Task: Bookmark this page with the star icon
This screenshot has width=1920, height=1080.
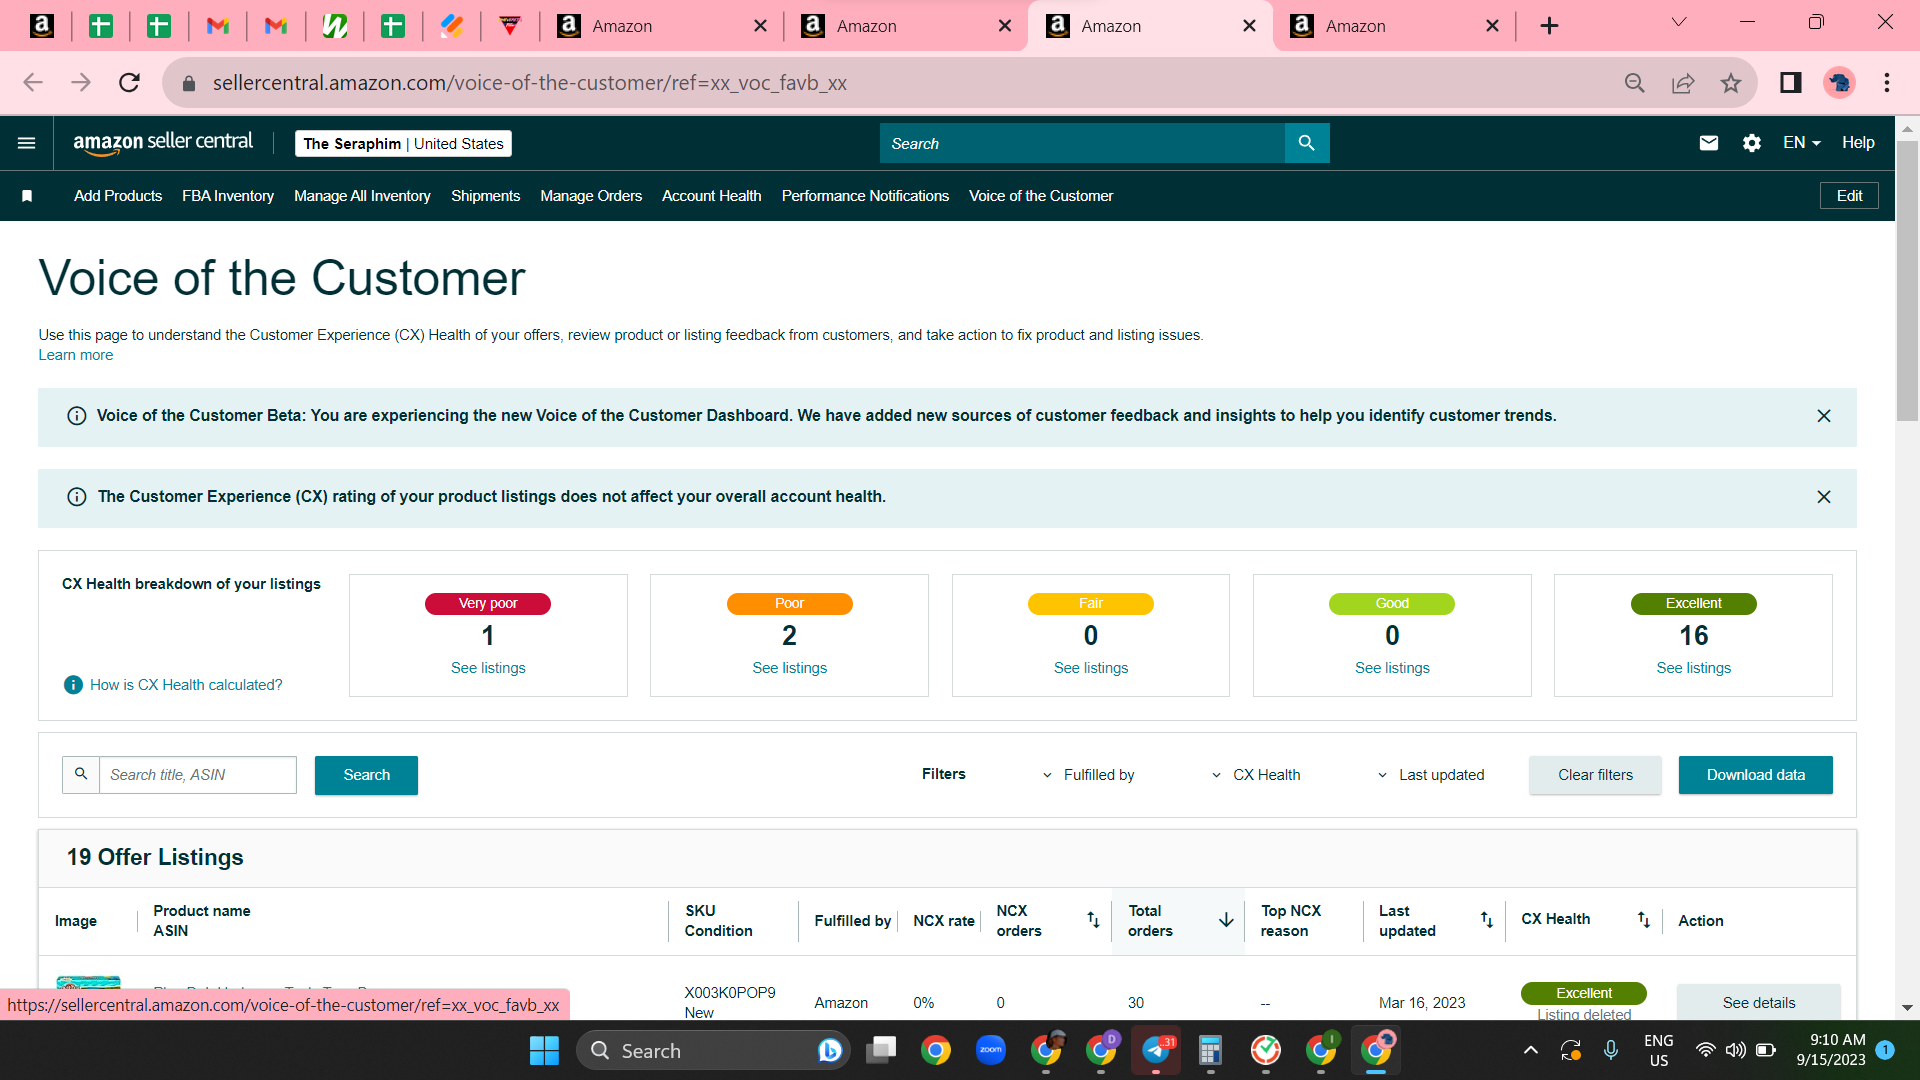Action: (1731, 83)
